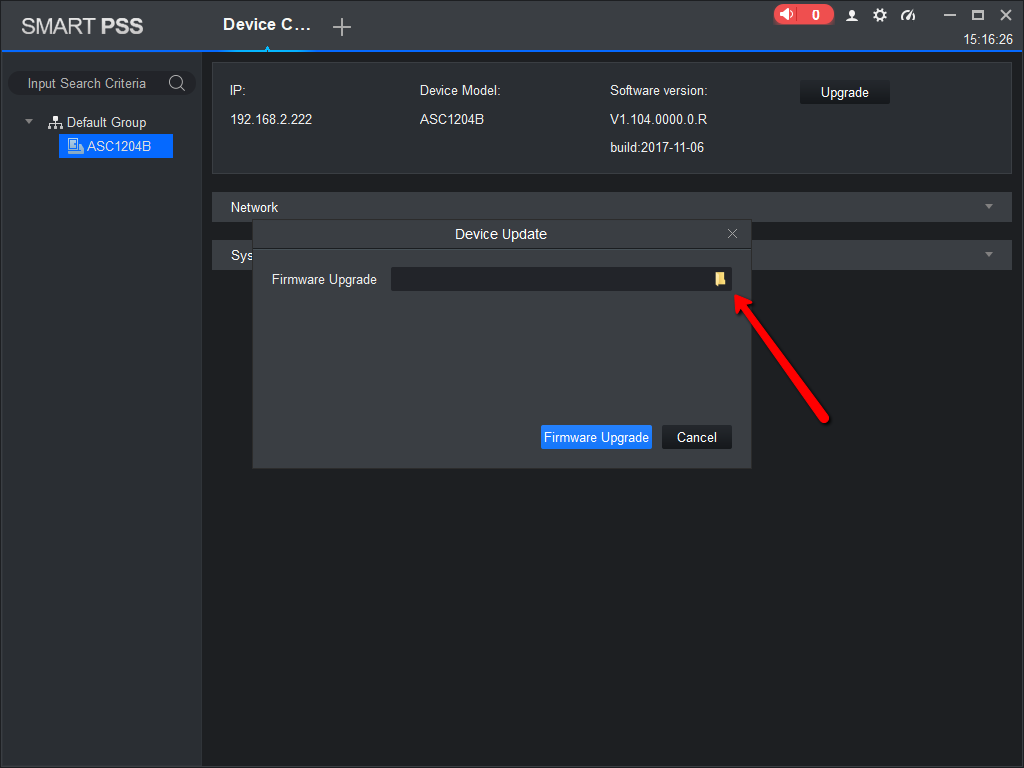The width and height of the screenshot is (1024, 768).
Task: Click the ASC1204B device icon
Action: click(76, 146)
